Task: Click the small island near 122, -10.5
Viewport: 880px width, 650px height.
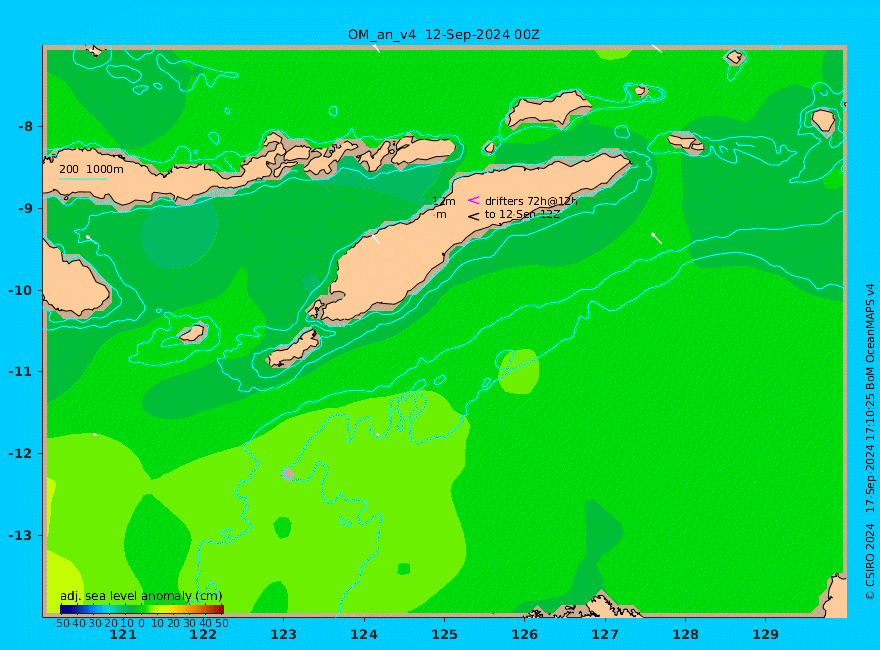Action: click(192, 333)
